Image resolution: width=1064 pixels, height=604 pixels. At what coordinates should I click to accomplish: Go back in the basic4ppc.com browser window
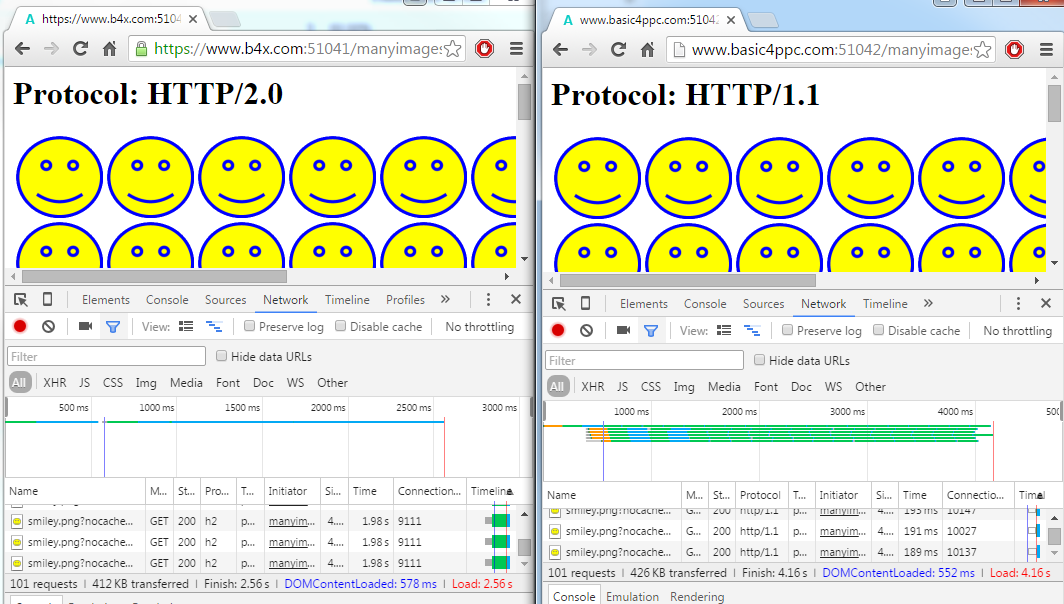pyautogui.click(x=560, y=50)
